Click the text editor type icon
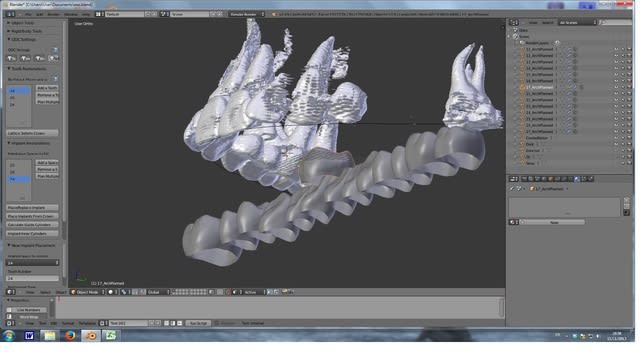The height and width of the screenshot is (360, 640). click(x=11, y=323)
